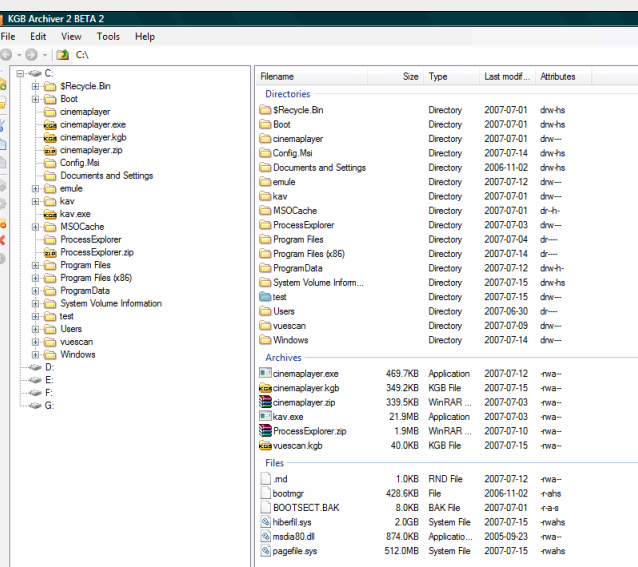This screenshot has width=638, height=567.
Task: Click the .md RND file icon
Action: click(265, 479)
